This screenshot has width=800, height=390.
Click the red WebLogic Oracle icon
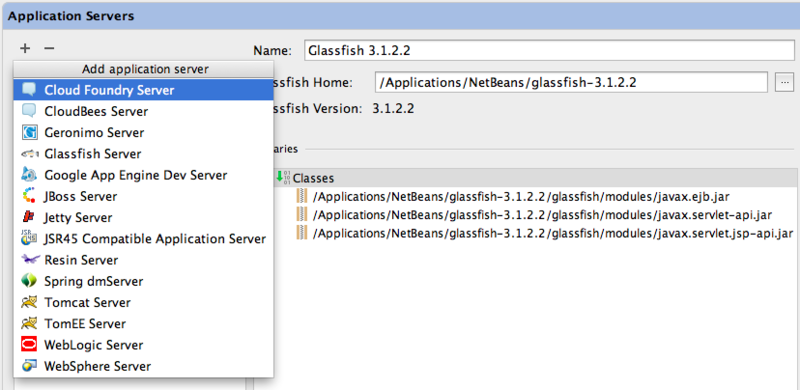(30, 345)
